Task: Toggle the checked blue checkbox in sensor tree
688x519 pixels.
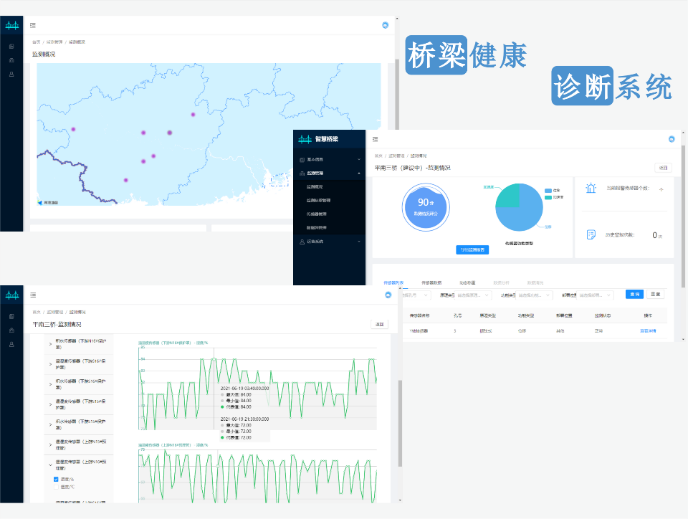Action: coord(56,479)
